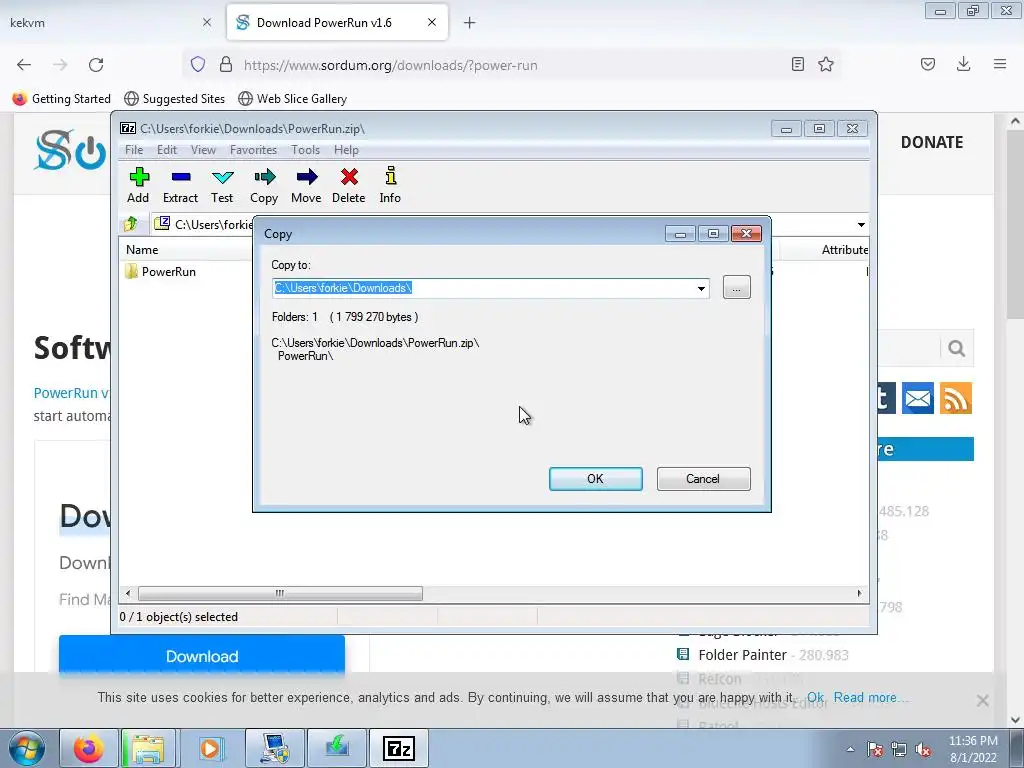Image resolution: width=1024 pixels, height=768 pixels.
Task: Click the Firefox taskbar icon
Action: coord(88,748)
